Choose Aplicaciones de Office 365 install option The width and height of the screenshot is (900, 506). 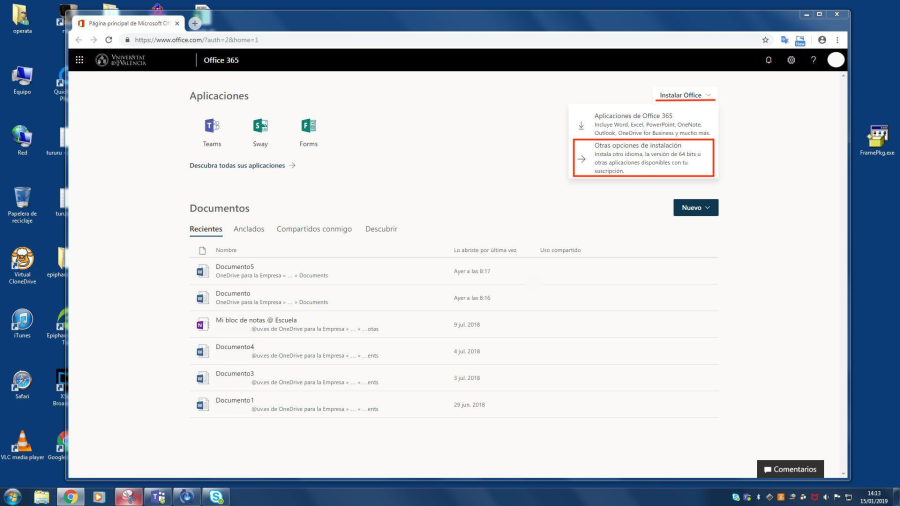[643, 124]
